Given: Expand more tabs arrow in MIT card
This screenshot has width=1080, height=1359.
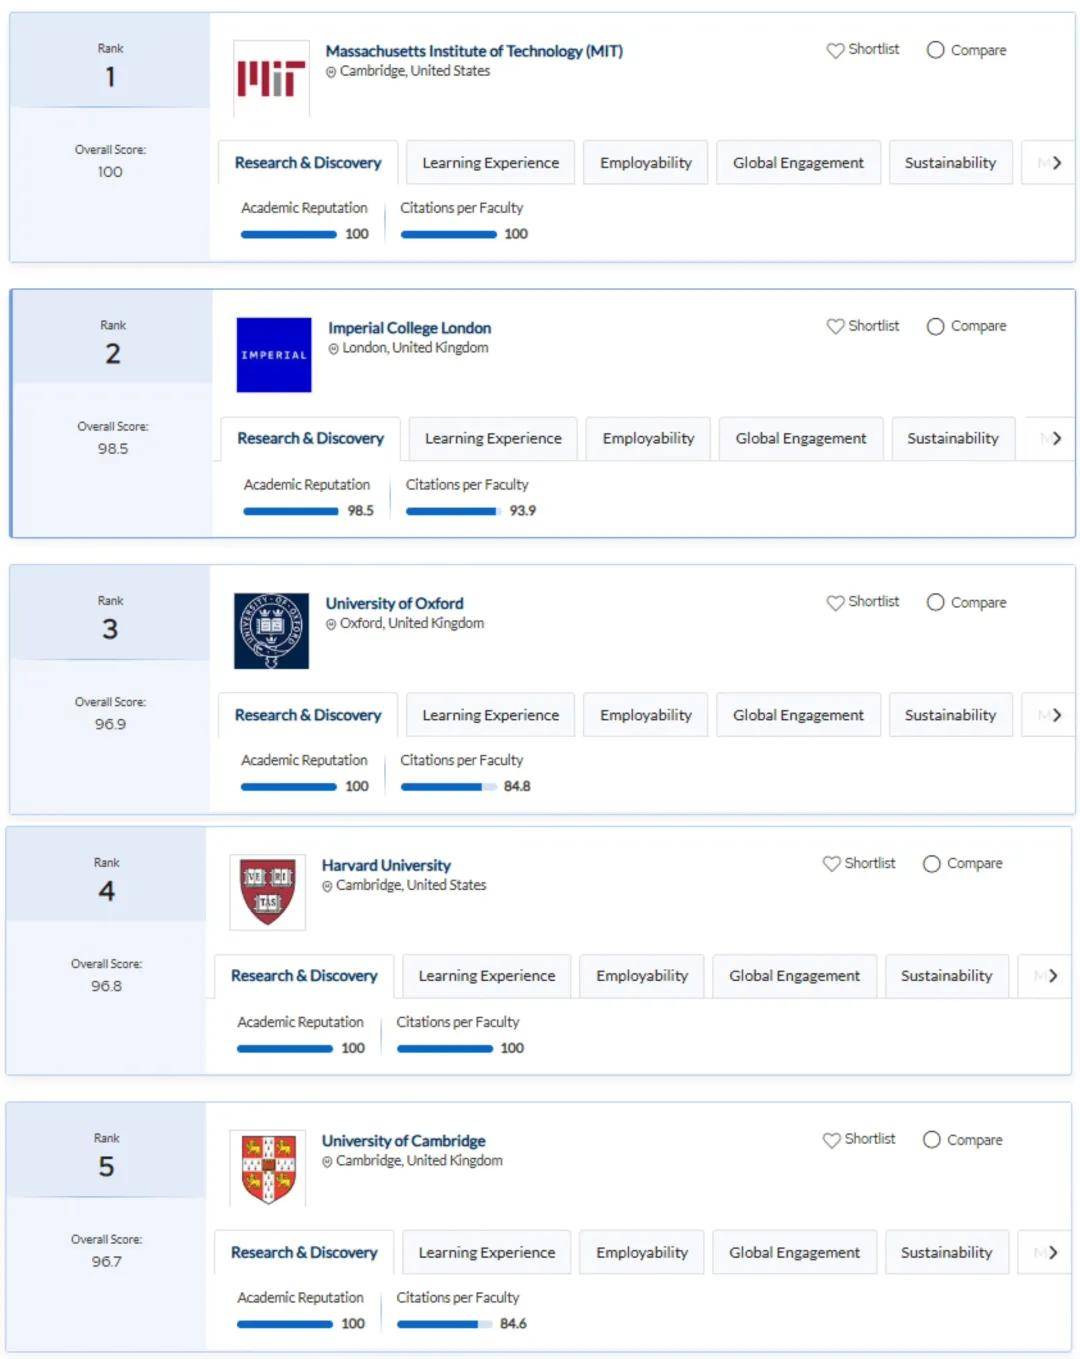Looking at the screenshot, I should pos(1056,163).
